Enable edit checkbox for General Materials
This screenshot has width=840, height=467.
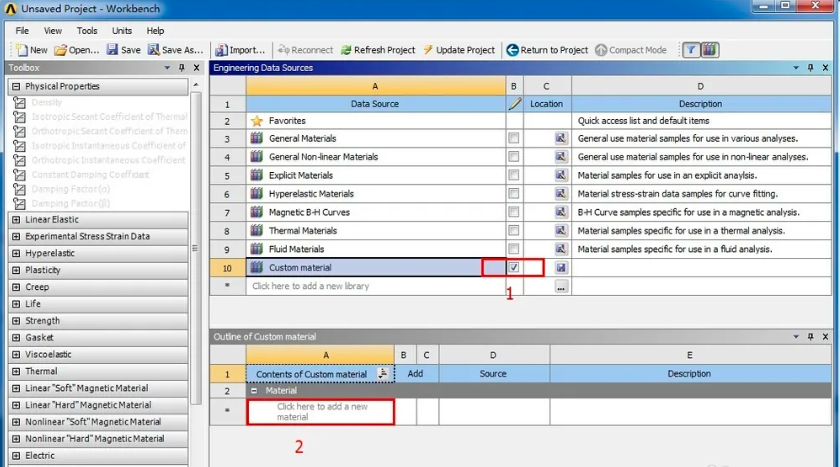[x=514, y=138]
